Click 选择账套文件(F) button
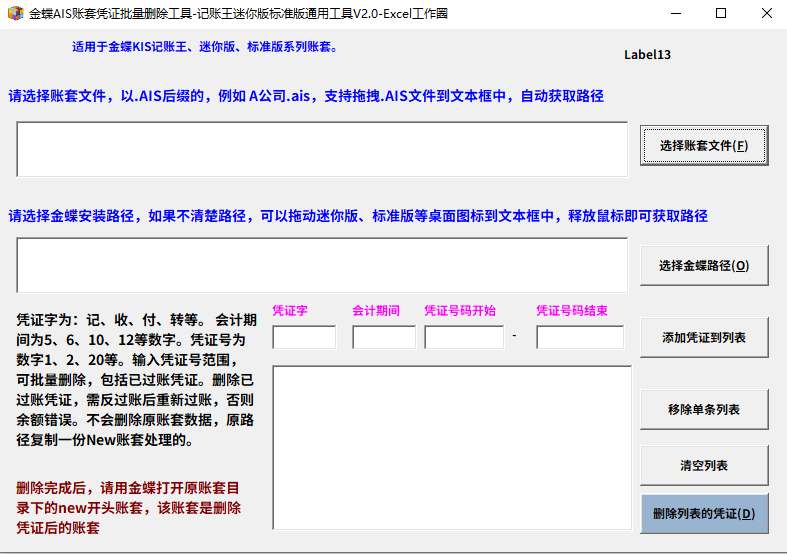Image resolution: width=787 pixels, height=554 pixels. pyautogui.click(x=704, y=146)
